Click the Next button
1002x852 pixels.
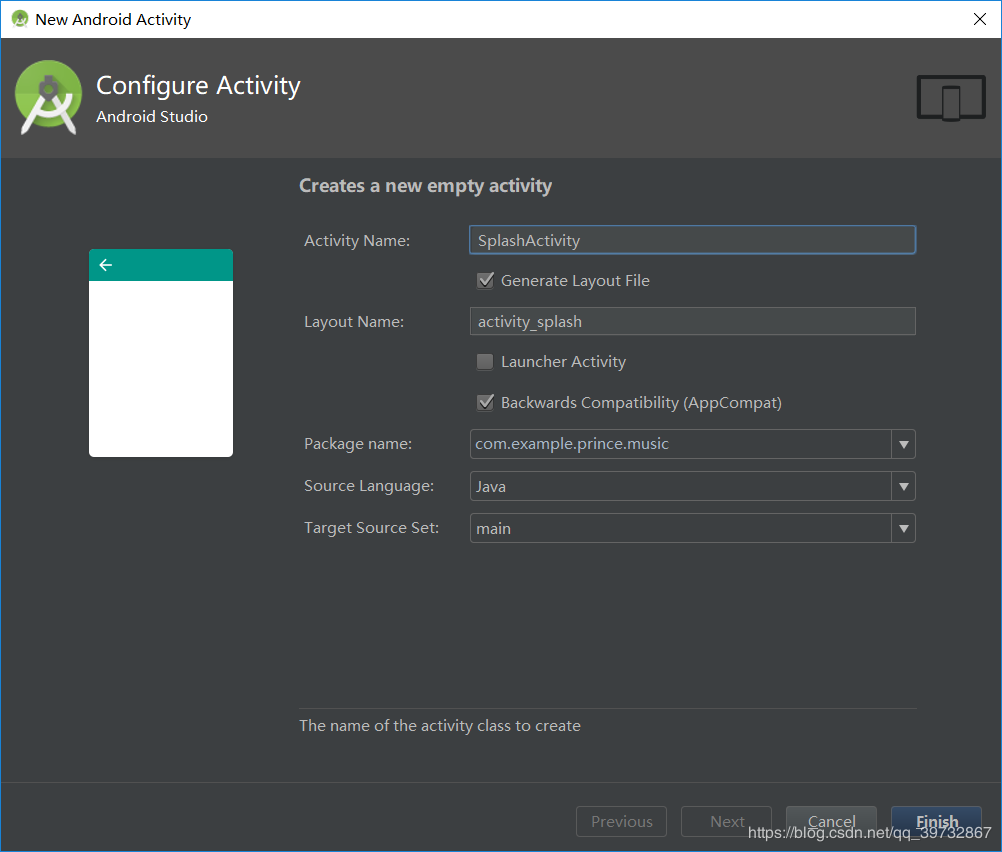pos(726,821)
